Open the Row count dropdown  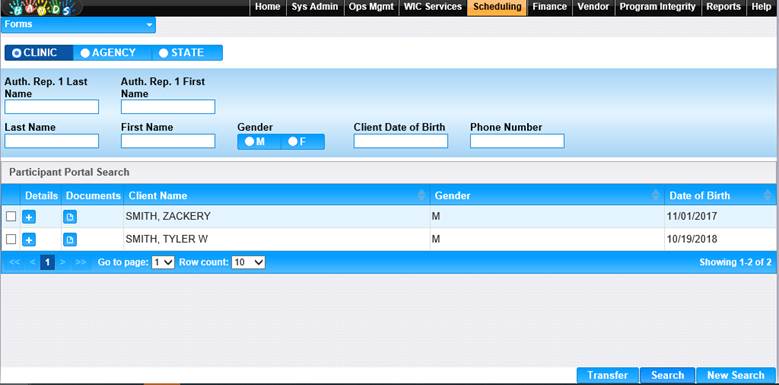(x=248, y=262)
